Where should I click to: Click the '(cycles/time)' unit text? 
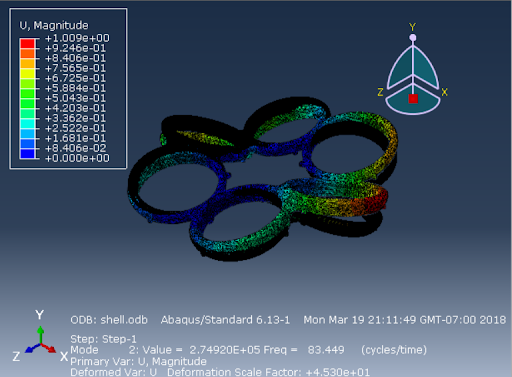click(394, 350)
